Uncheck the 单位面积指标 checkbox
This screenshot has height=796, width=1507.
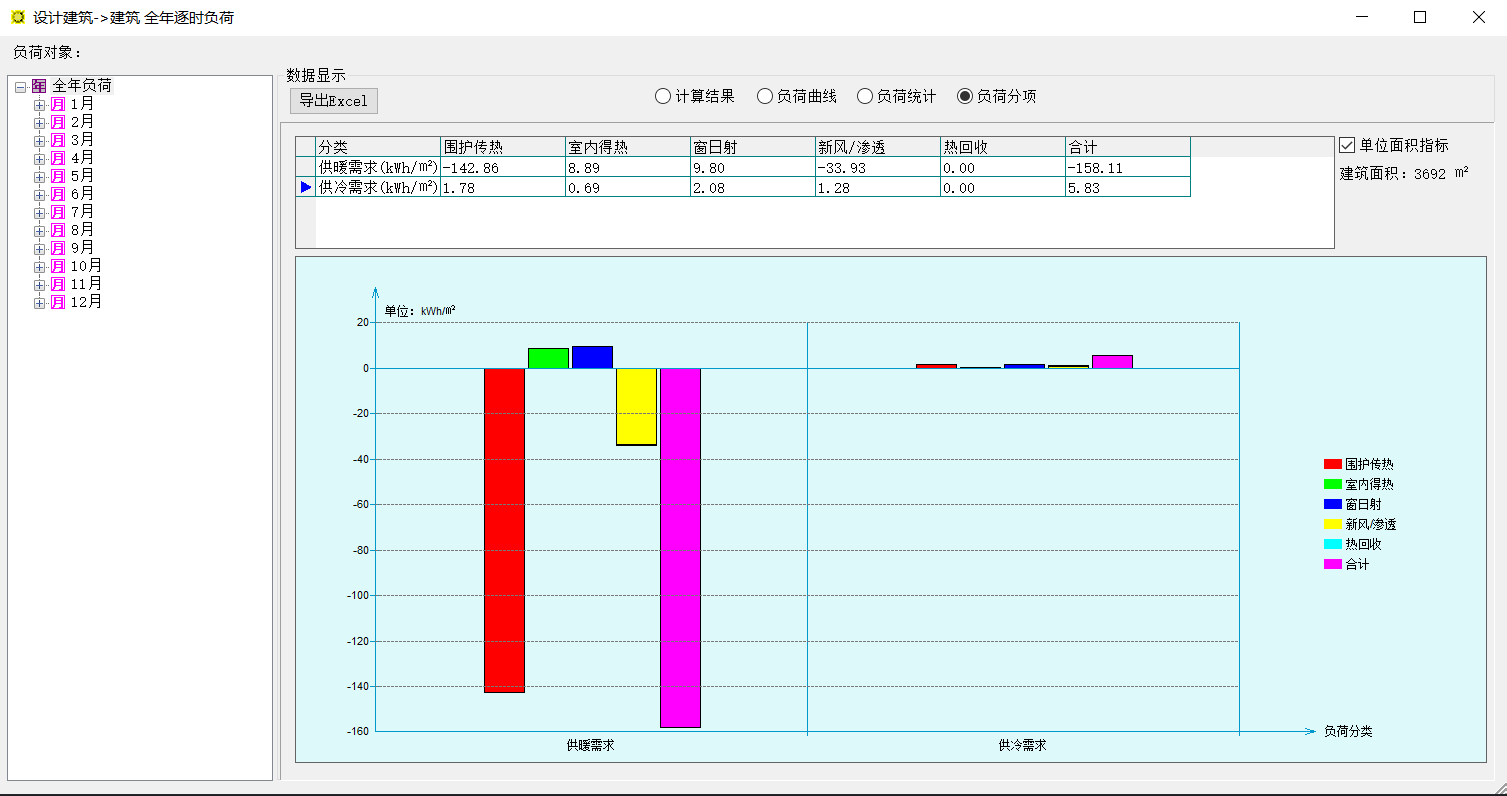1347,145
